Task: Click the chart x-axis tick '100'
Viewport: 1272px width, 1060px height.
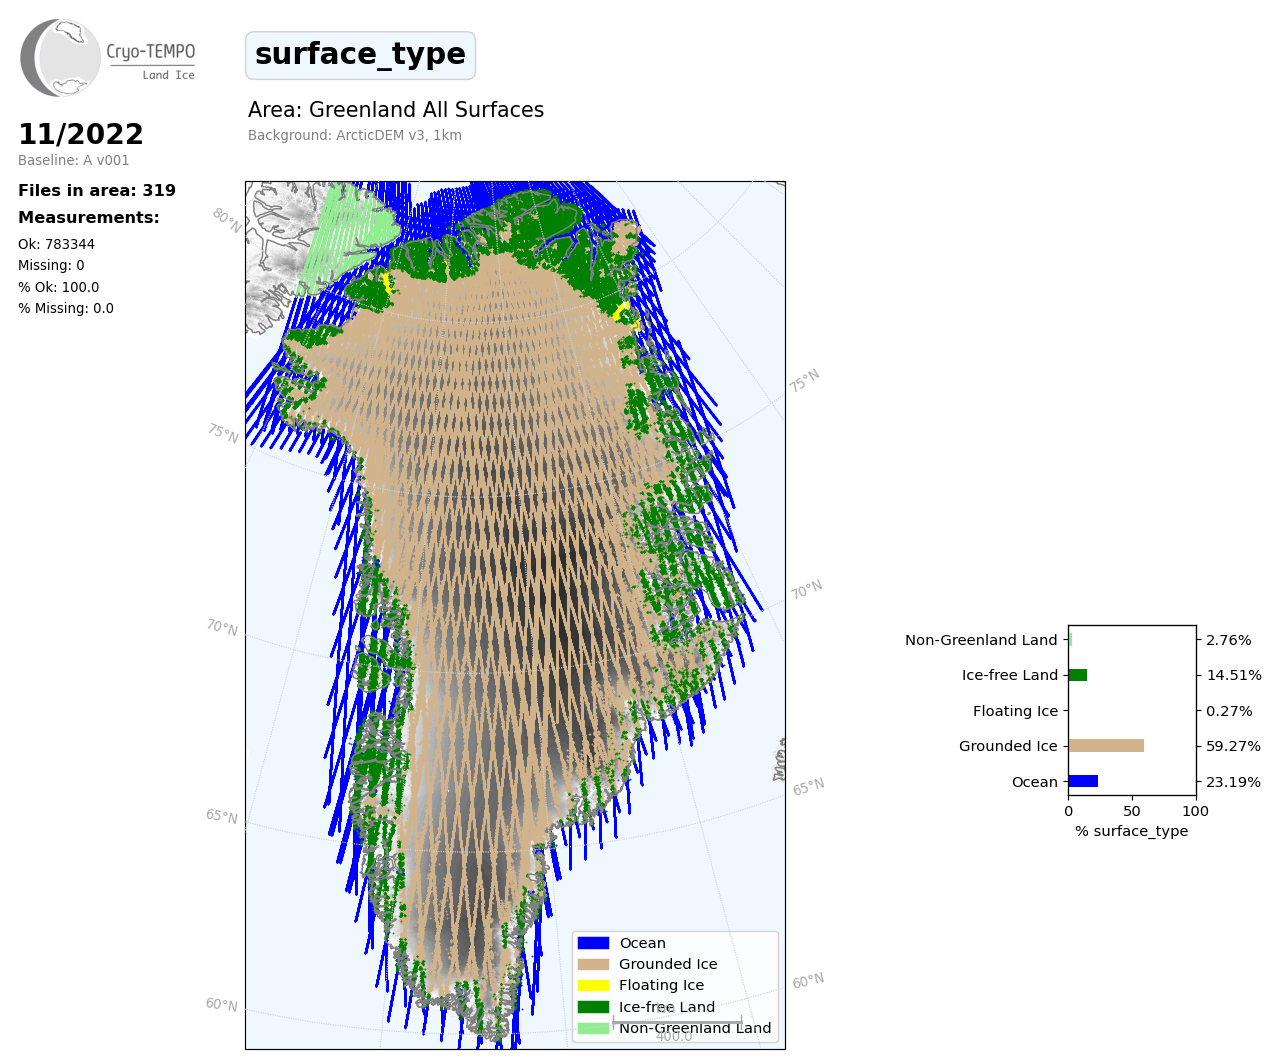Action: (1196, 811)
